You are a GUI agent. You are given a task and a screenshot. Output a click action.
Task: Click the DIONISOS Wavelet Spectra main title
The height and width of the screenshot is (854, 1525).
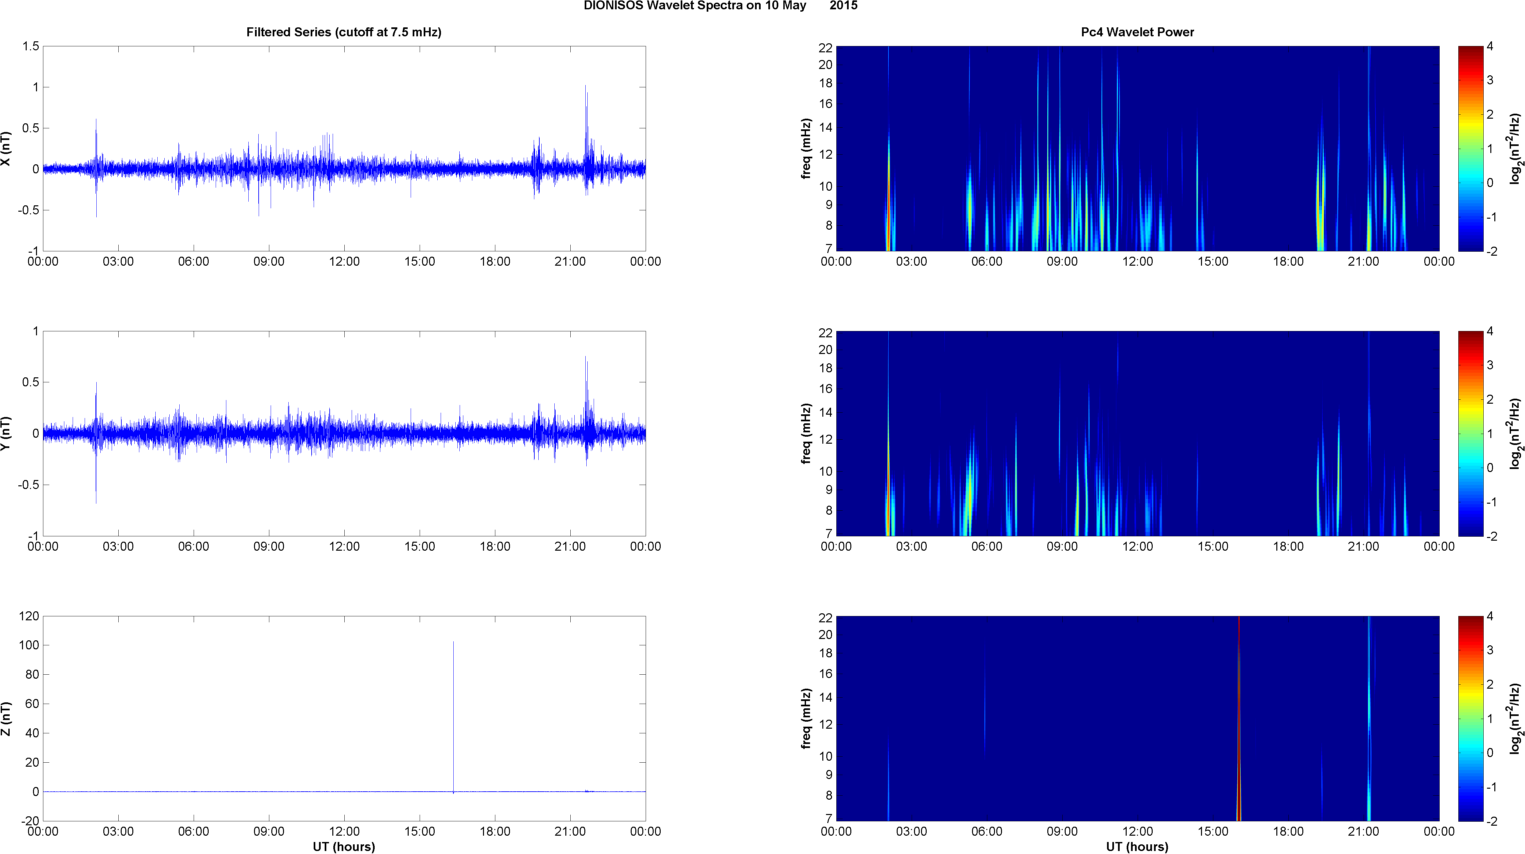[x=720, y=6]
